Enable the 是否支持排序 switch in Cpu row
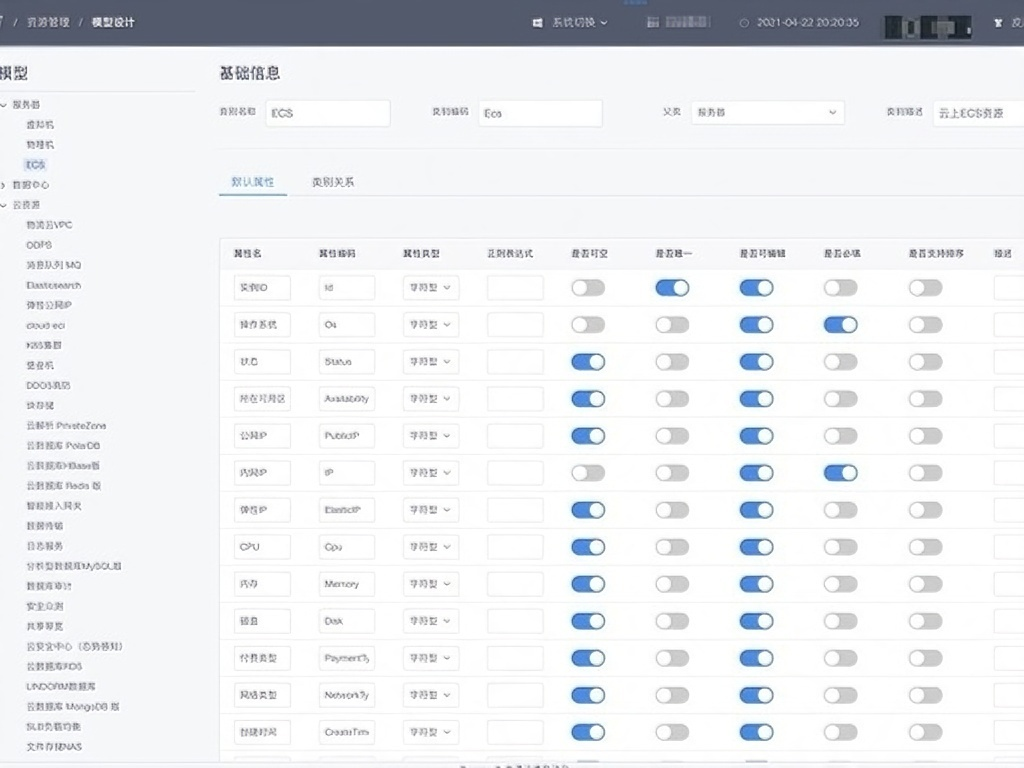Viewport: 1024px width, 768px height. coord(925,547)
